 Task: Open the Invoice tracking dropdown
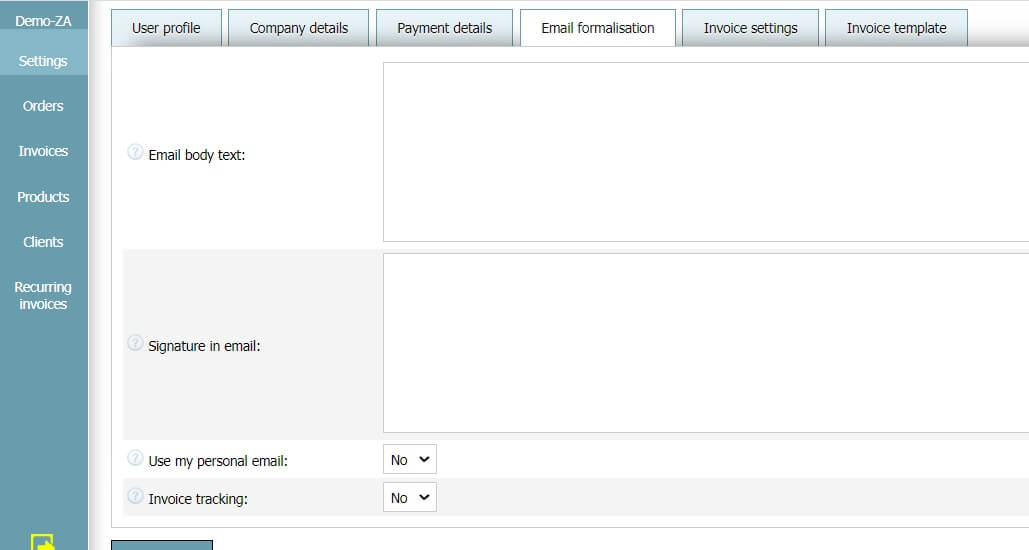click(410, 497)
